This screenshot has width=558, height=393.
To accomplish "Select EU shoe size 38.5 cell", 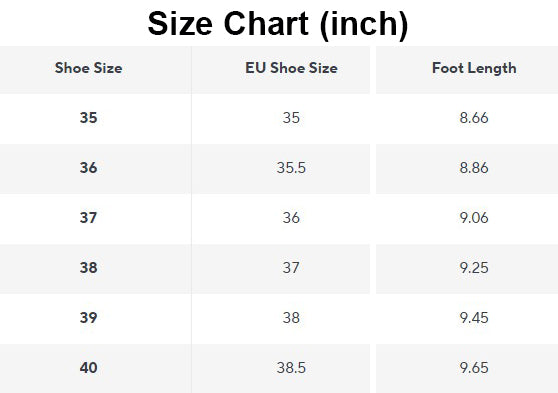I will [x=291, y=368].
